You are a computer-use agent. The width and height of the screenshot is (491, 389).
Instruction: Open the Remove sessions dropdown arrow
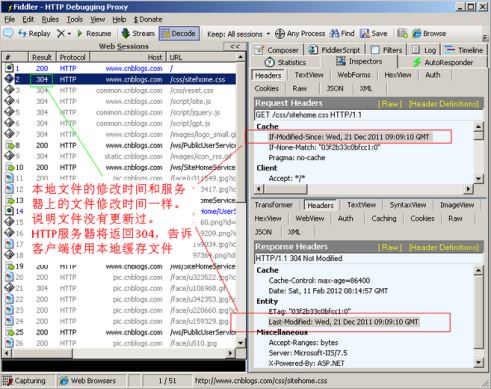(69, 34)
